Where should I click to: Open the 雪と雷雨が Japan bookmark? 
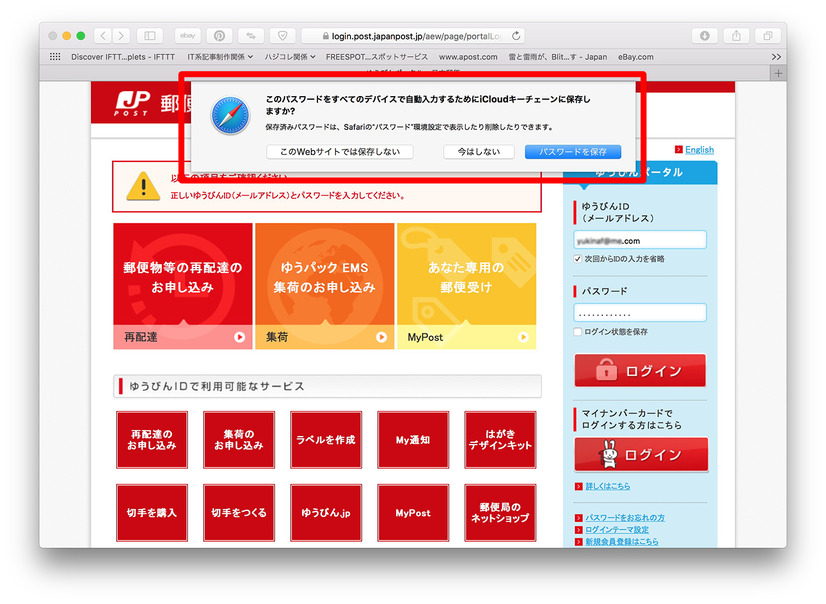tap(557, 57)
